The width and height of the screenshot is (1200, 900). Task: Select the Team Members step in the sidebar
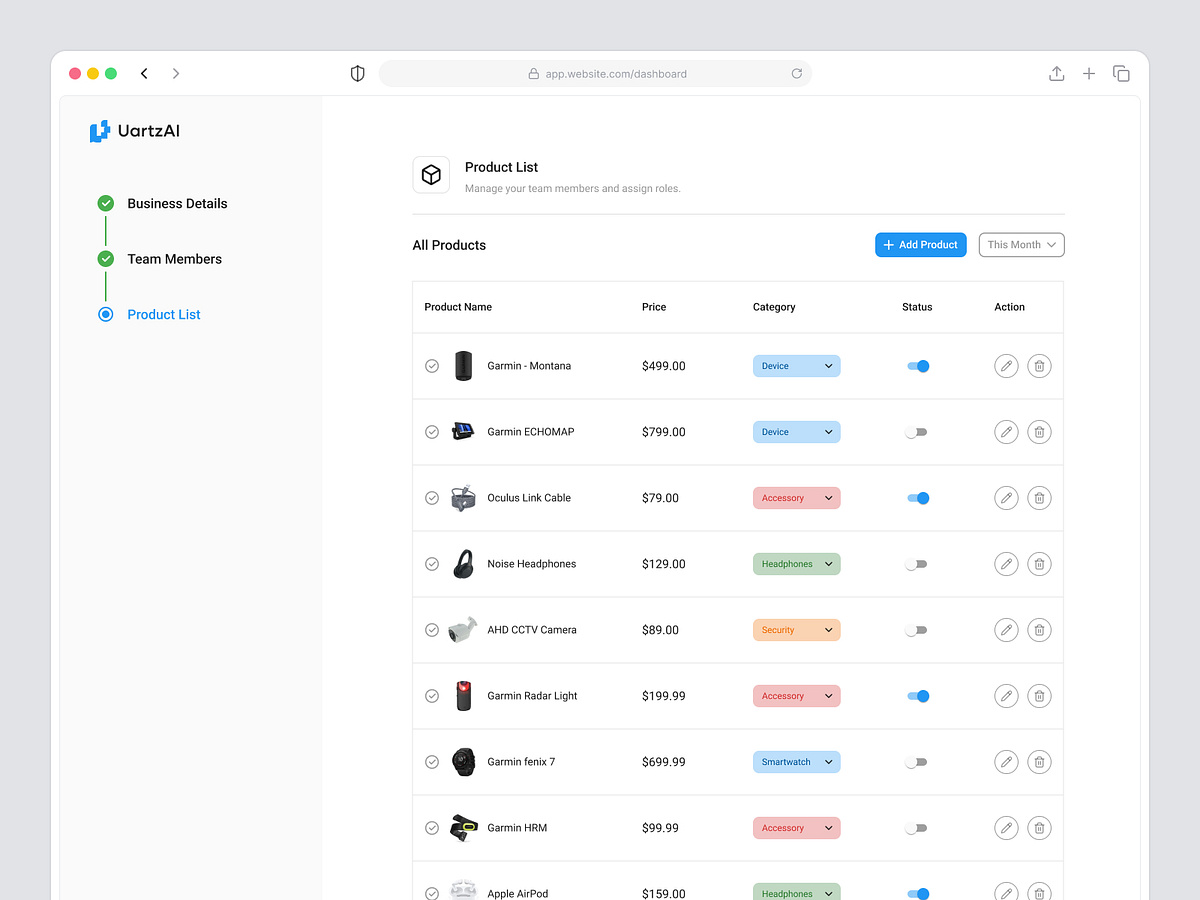pos(174,259)
